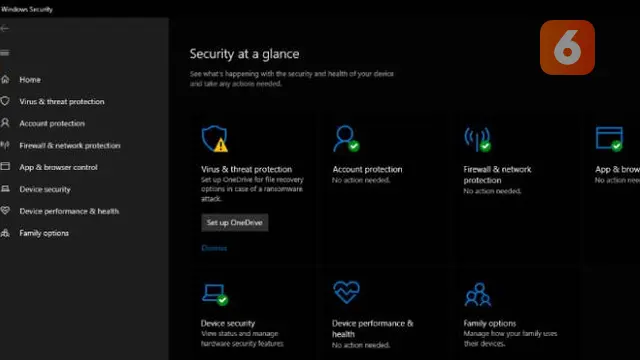Image resolution: width=640 pixels, height=360 pixels.
Task: Click 'No action needed.' under Account protection
Action: click(x=361, y=180)
